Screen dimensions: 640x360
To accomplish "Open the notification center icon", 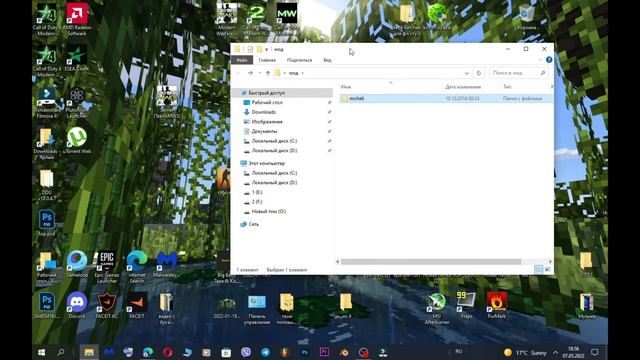I will click(595, 352).
